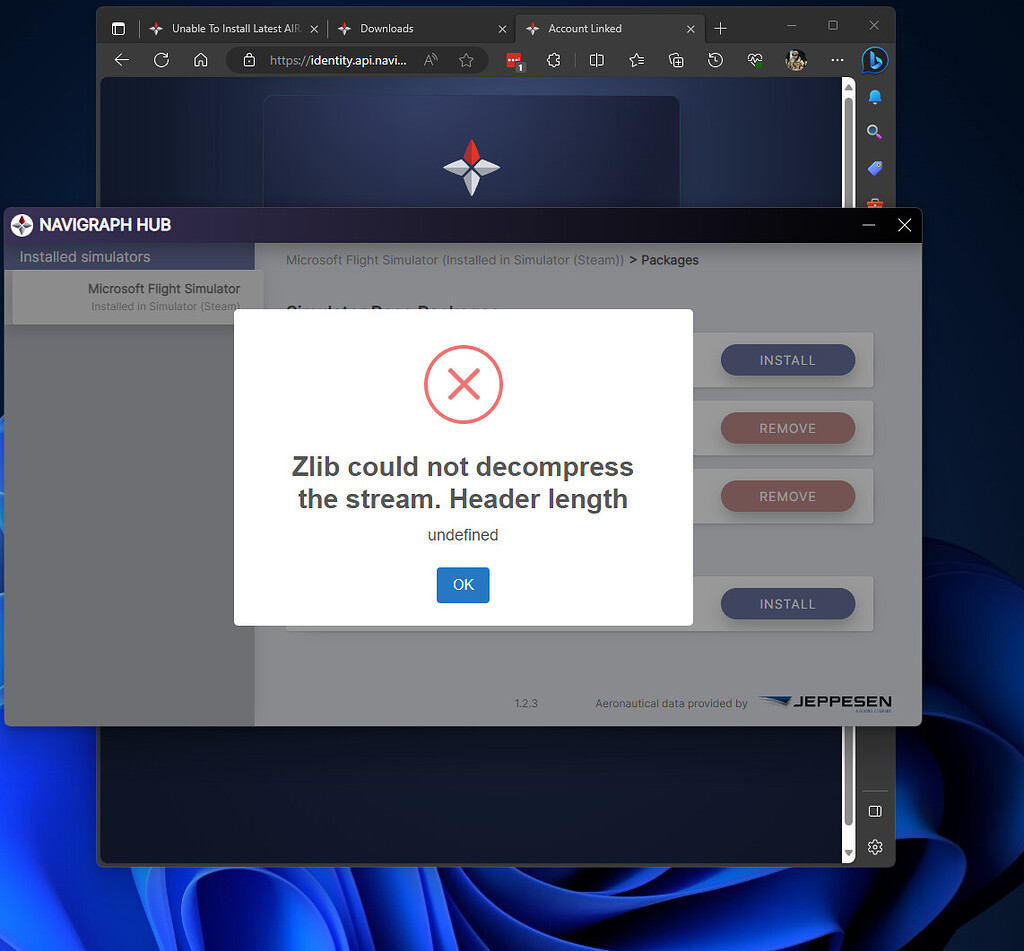Viewport: 1024px width, 951px height.
Task: Open the notifications bell in the Edge sidebar
Action: tap(874, 96)
